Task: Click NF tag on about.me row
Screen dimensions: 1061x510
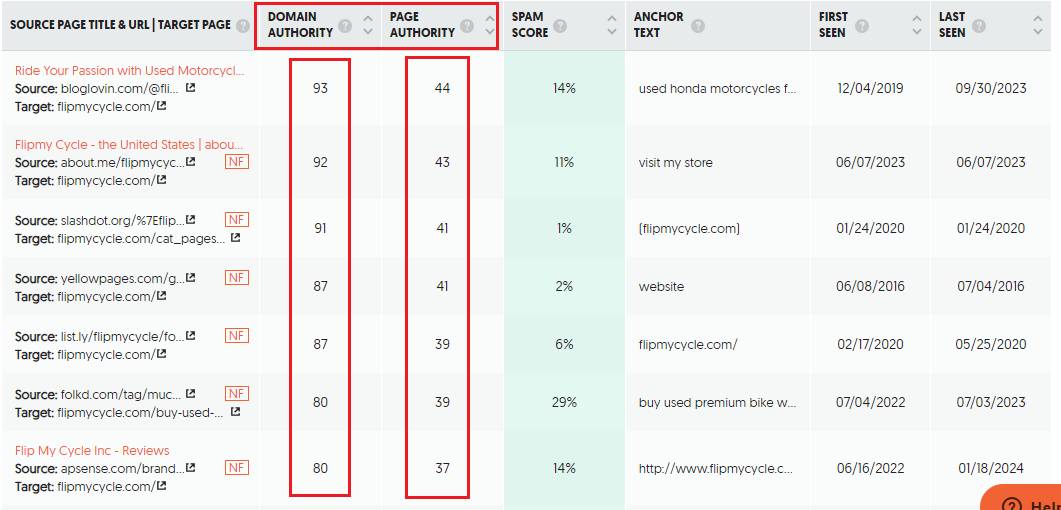Action: (237, 162)
